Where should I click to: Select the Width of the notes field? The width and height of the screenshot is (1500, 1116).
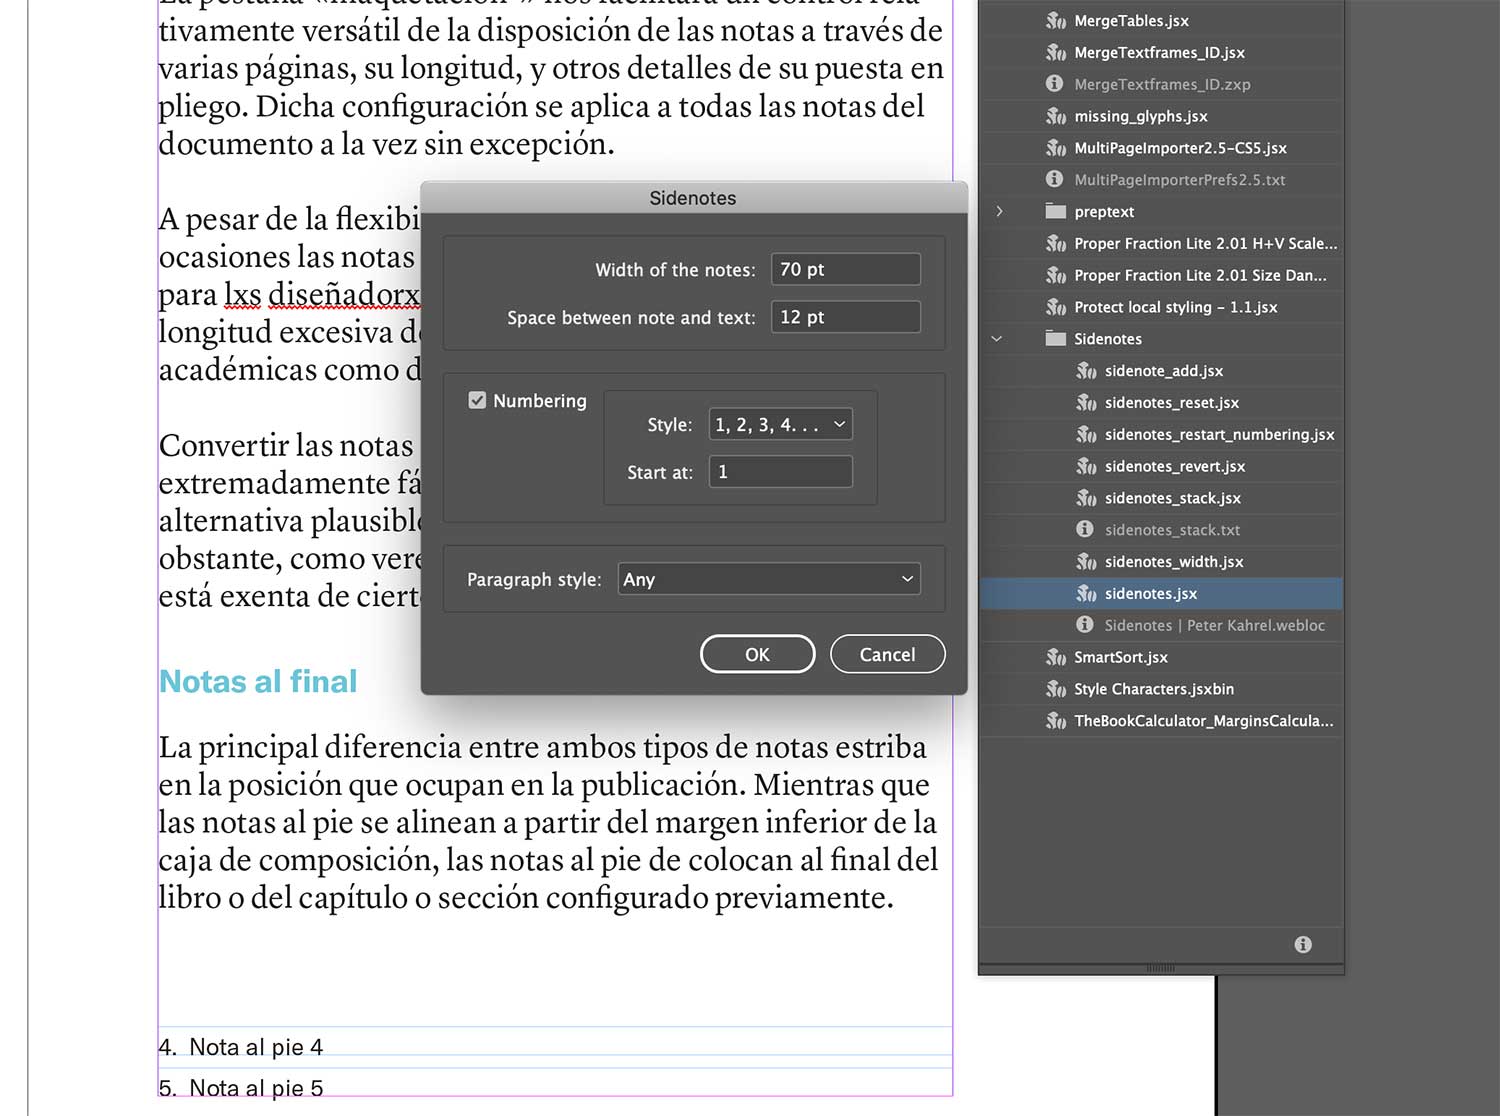[845, 268]
